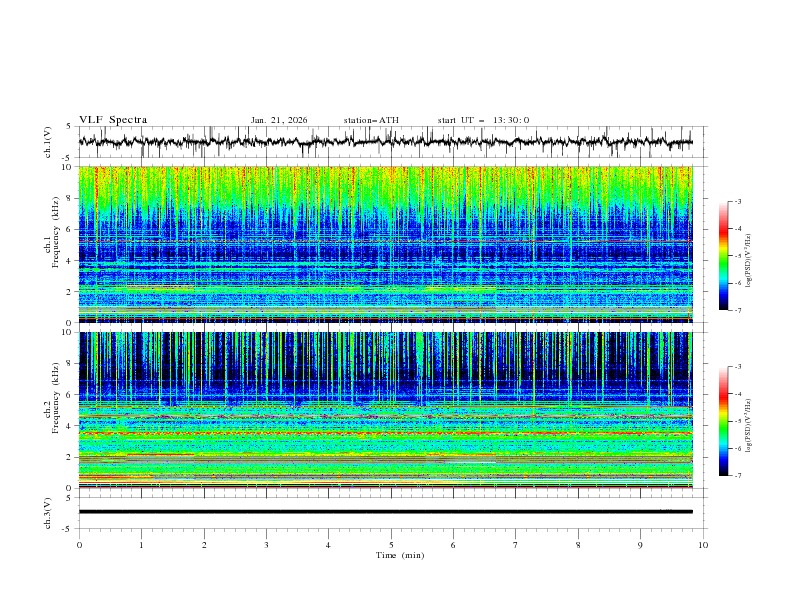Click the date text "Jan. 21, 2026"

click(x=279, y=120)
